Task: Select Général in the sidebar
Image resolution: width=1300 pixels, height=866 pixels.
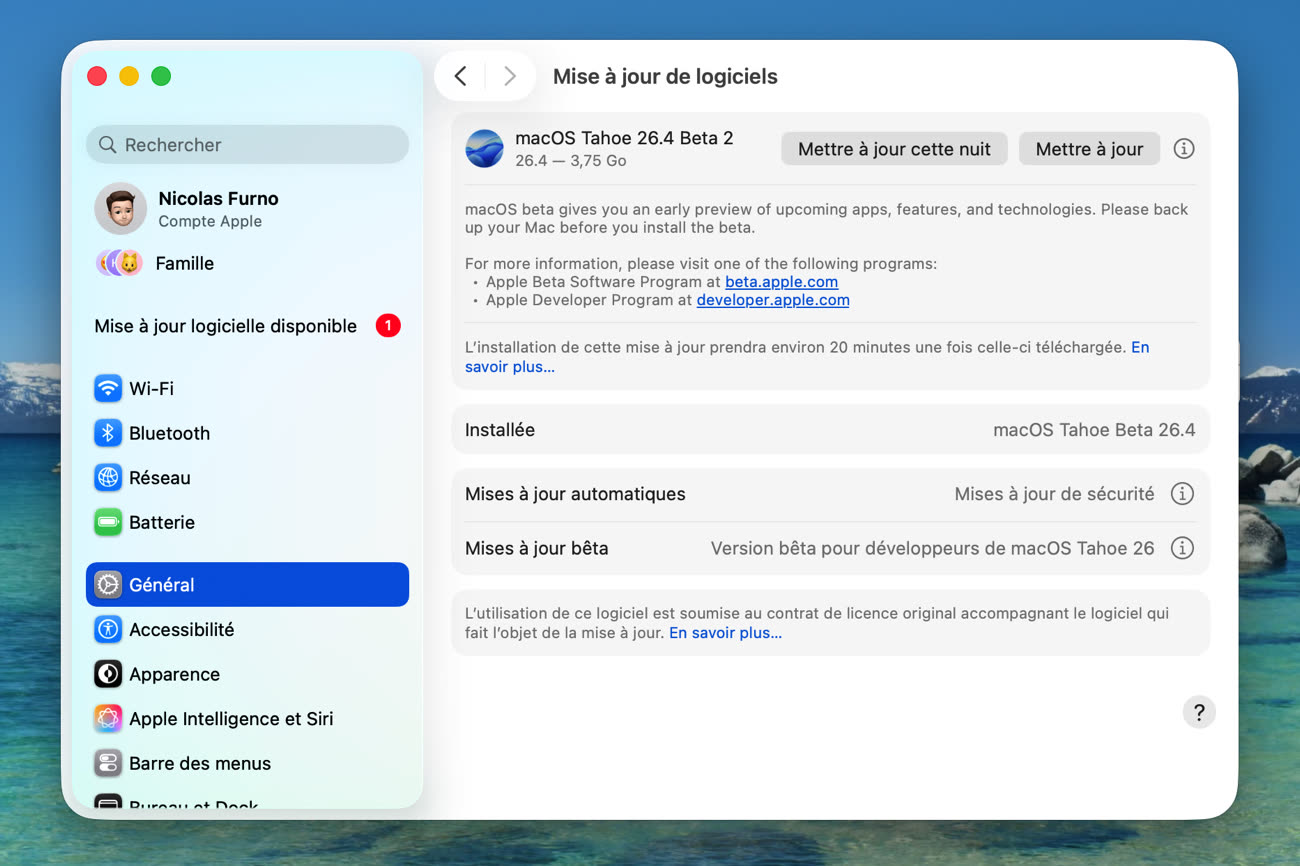Action: point(247,584)
